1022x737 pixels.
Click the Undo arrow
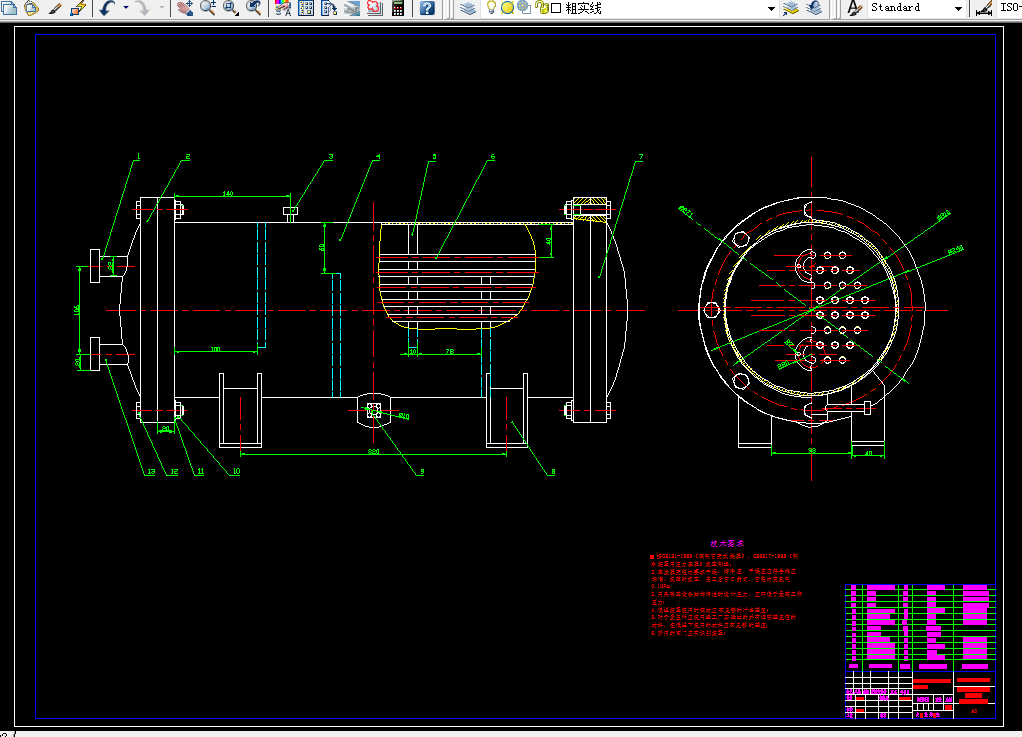(108, 8)
